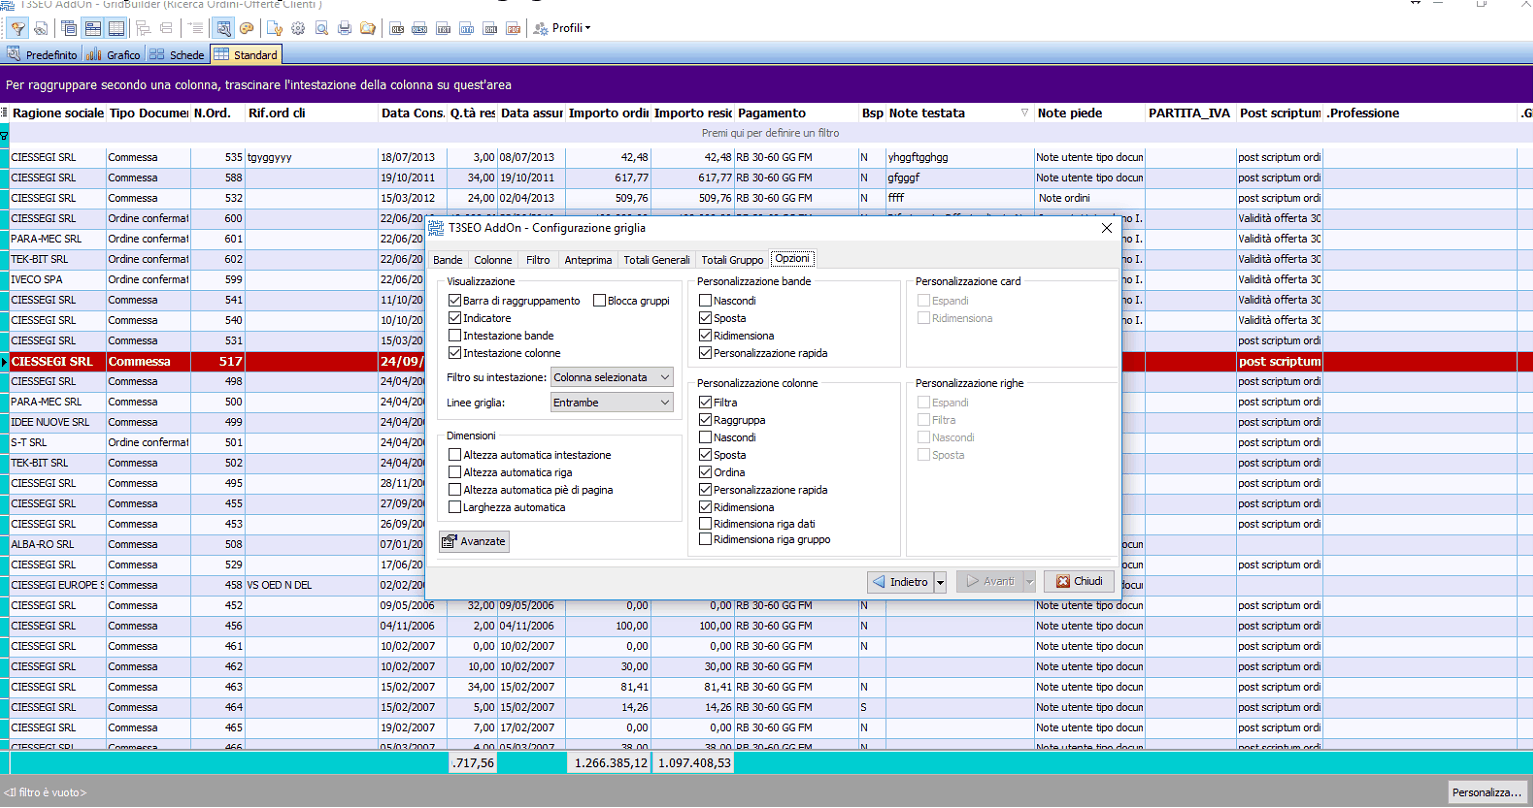The width and height of the screenshot is (1533, 808).
Task: Click the clear filter eraser icon
Action: point(40,29)
